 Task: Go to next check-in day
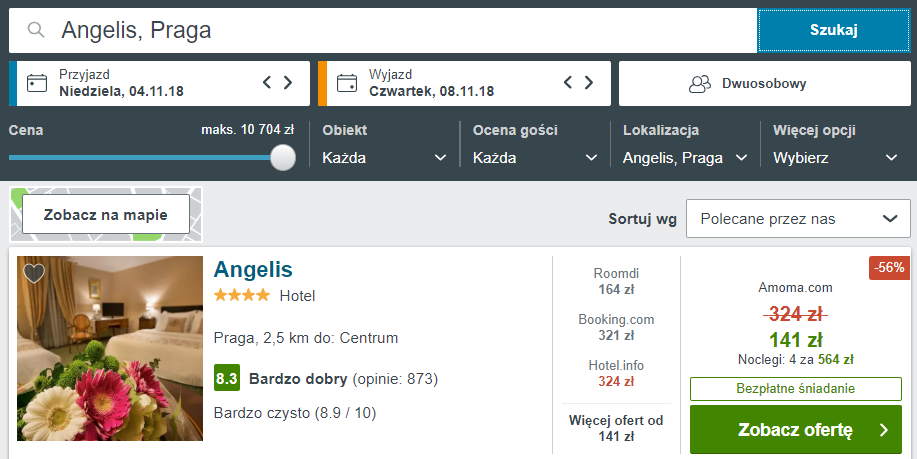pyautogui.click(x=288, y=83)
